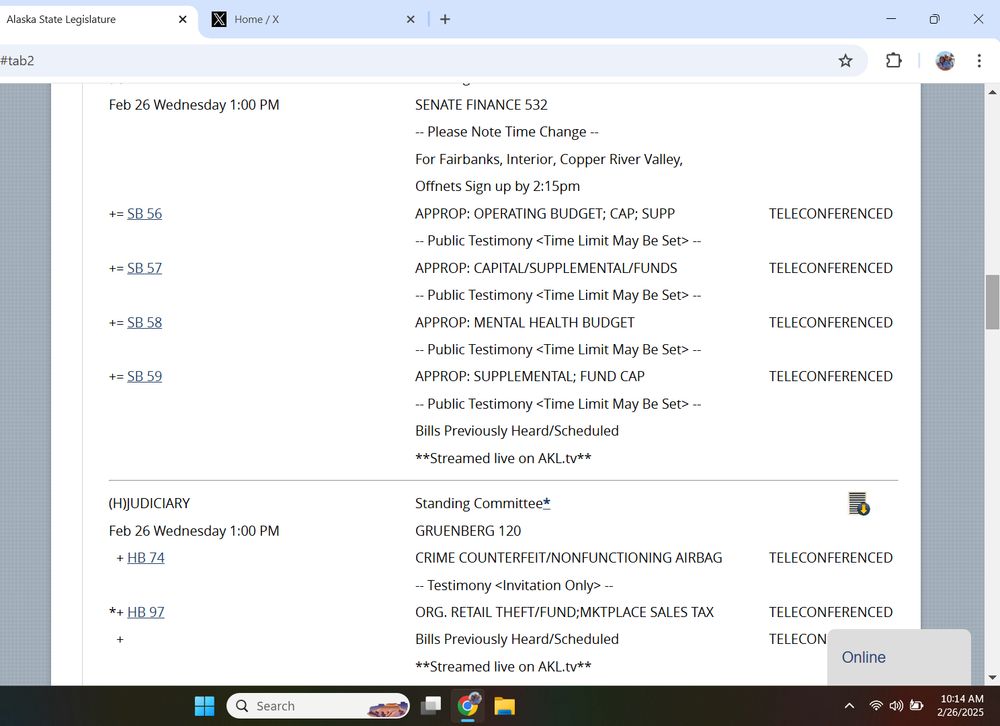Open the Chrome profile avatar
The width and height of the screenshot is (1000, 726).
945,61
